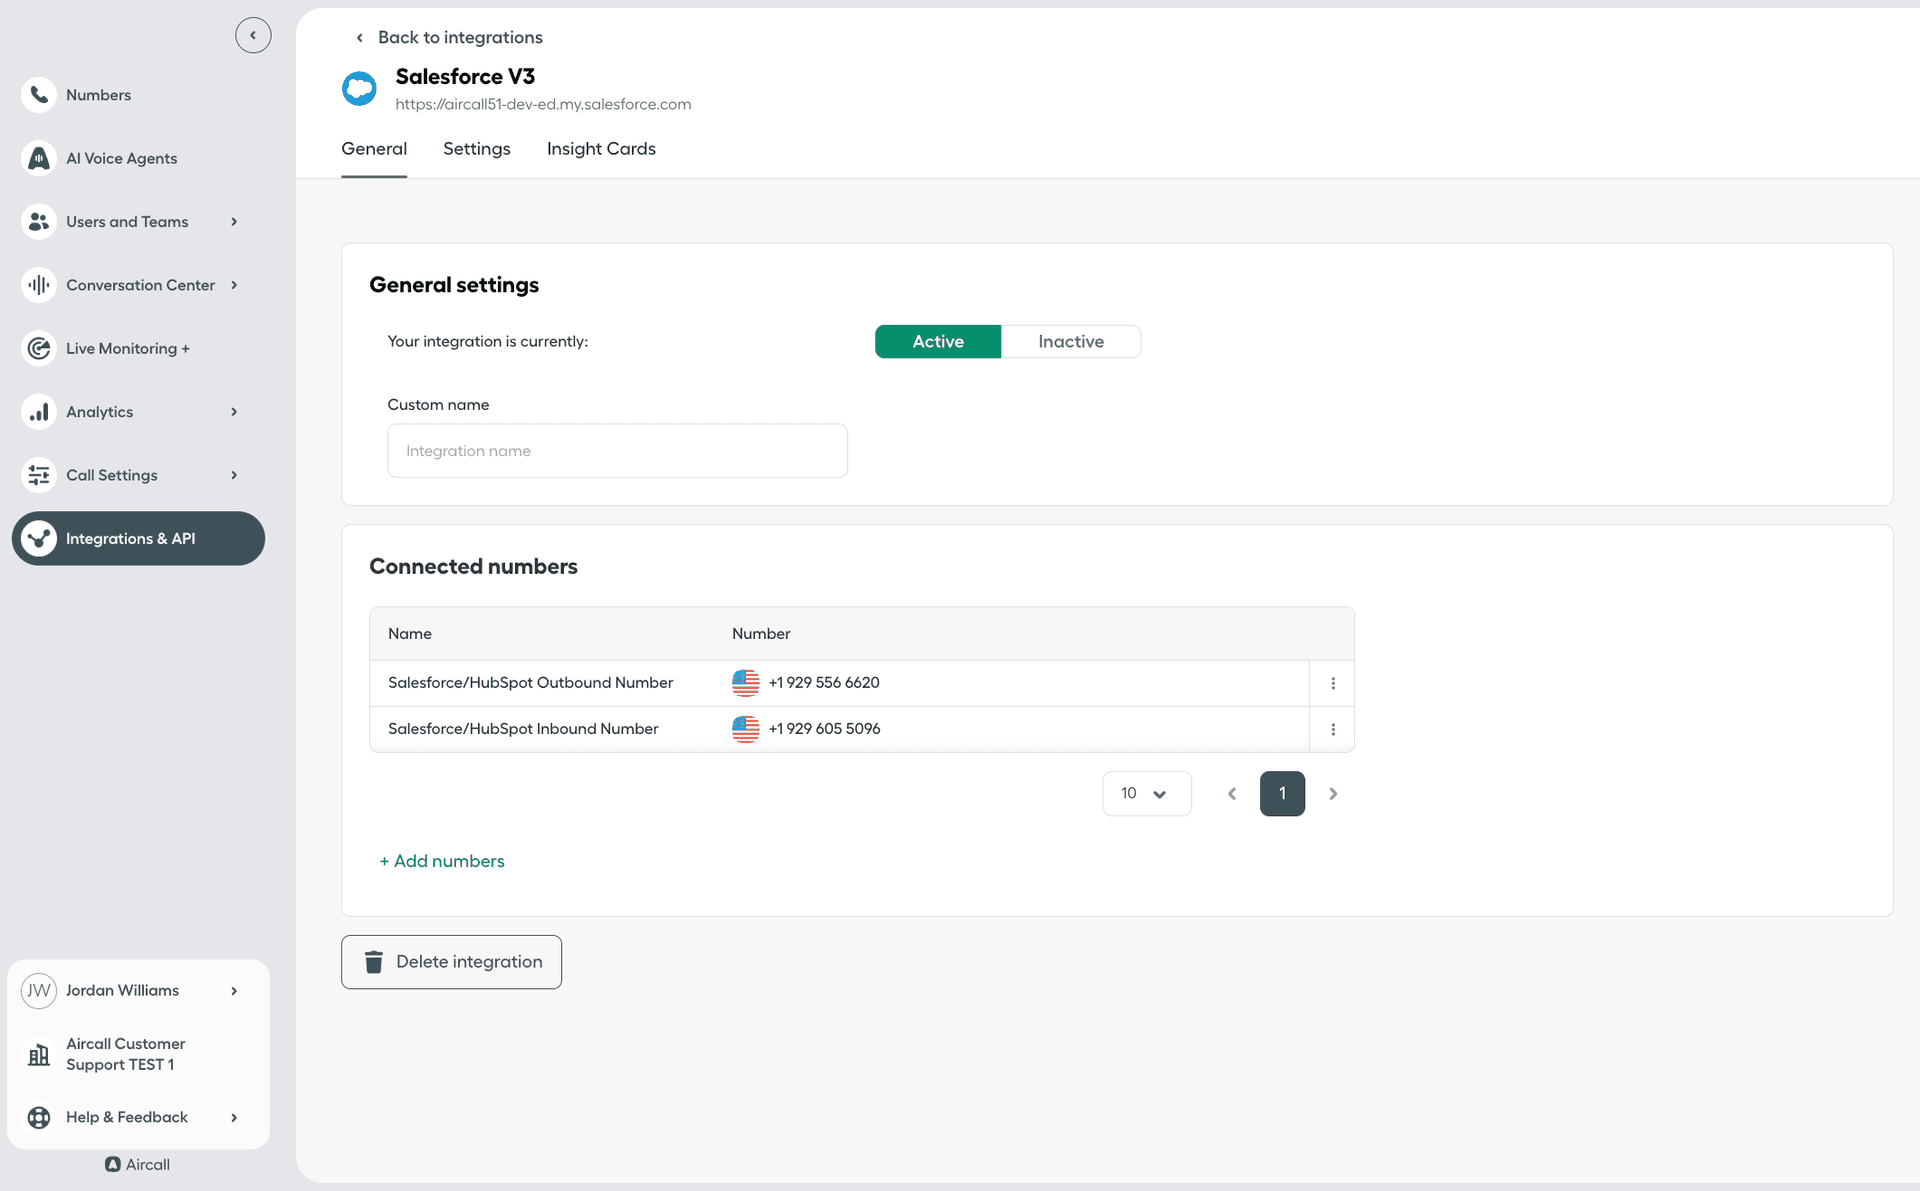Expand the Call Settings submenu
The image size is (1920, 1191).
[x=234, y=475]
